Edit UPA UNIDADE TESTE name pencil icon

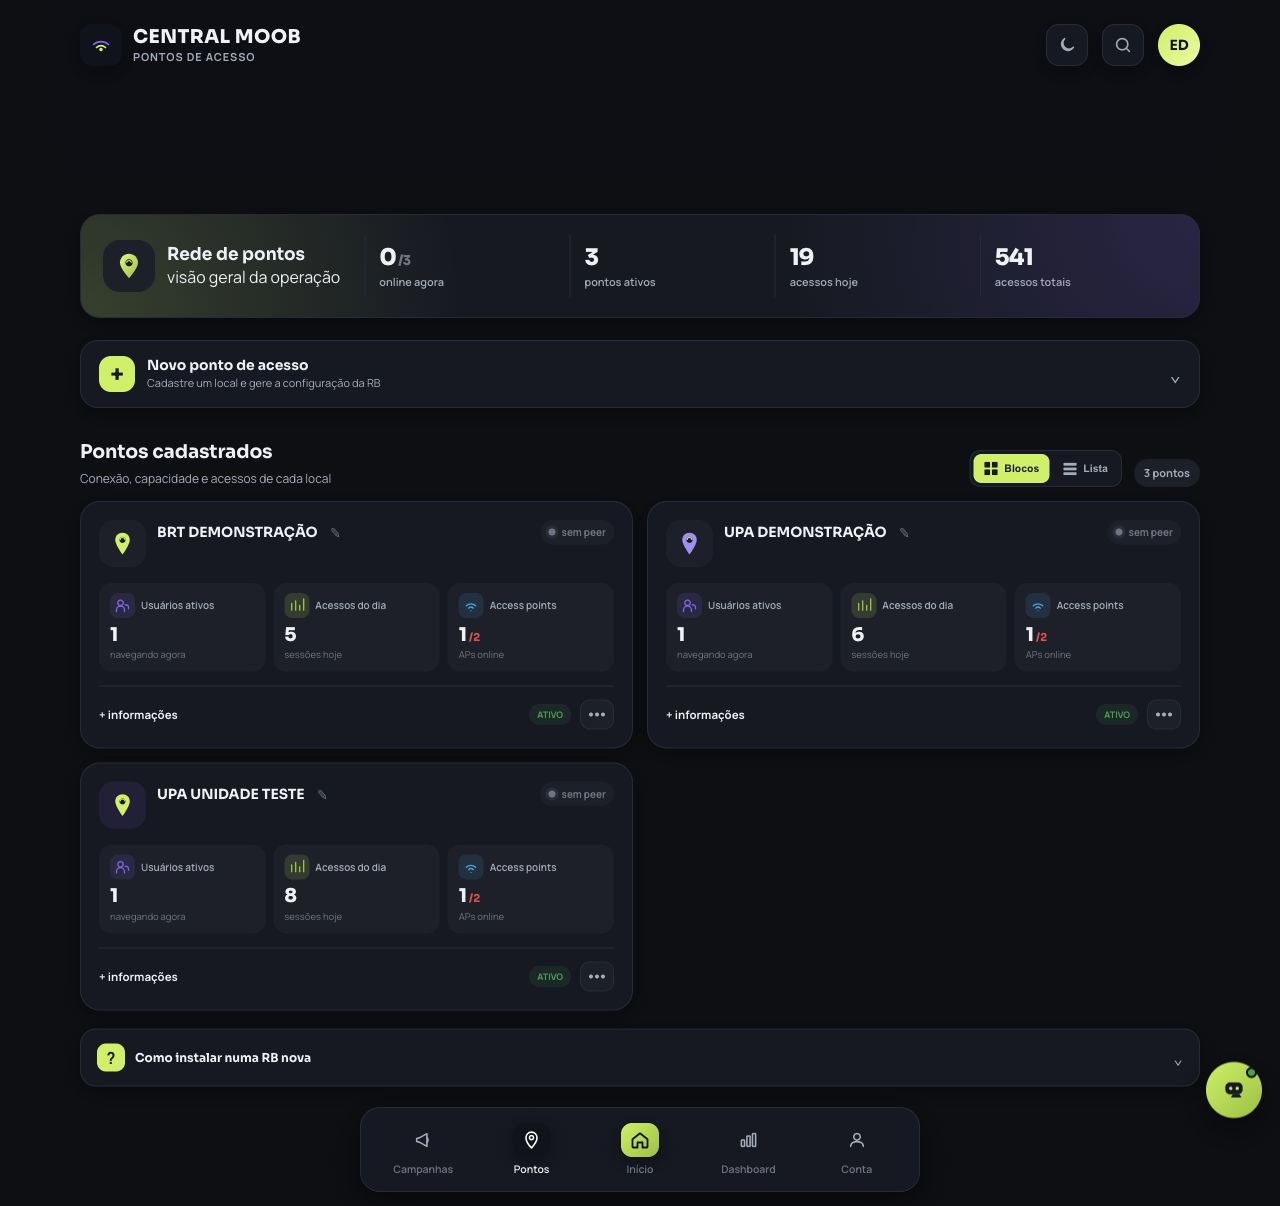322,795
